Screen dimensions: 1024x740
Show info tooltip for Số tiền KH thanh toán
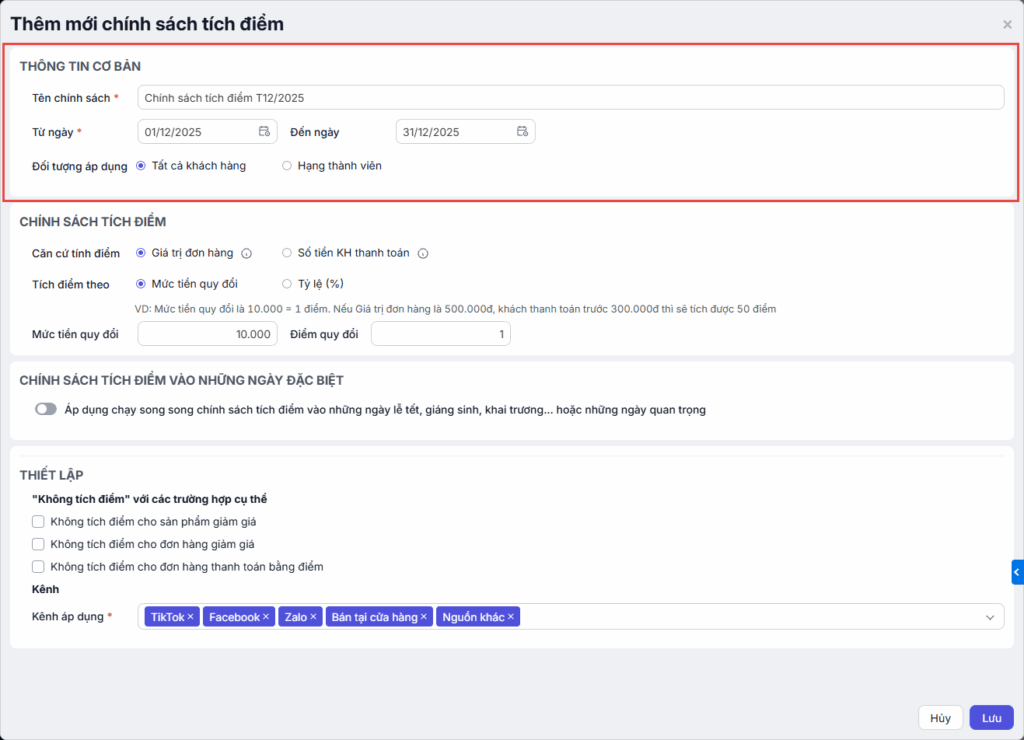pos(423,253)
